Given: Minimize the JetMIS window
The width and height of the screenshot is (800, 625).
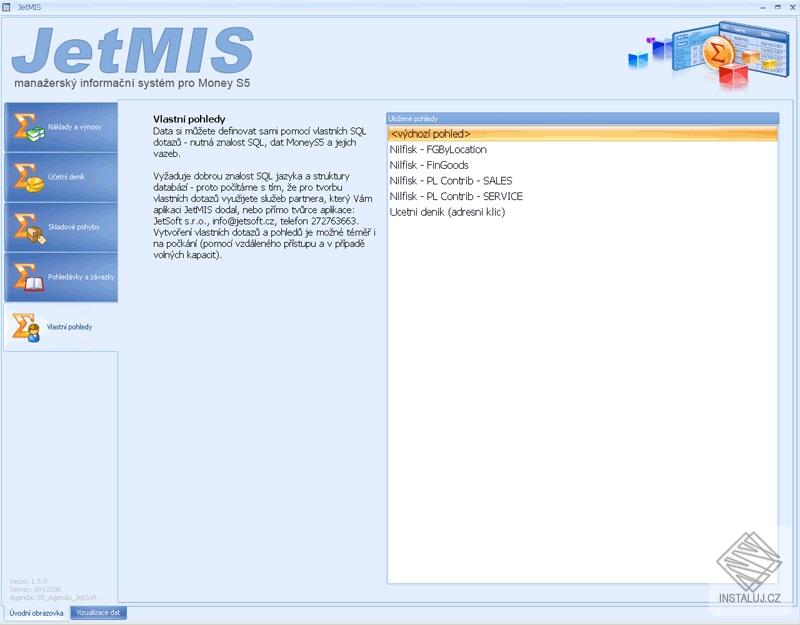Looking at the screenshot, I should click(x=763, y=7).
